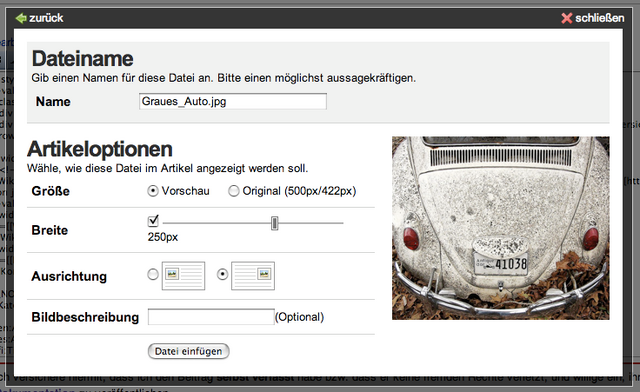Click the red X close icon

click(567, 18)
